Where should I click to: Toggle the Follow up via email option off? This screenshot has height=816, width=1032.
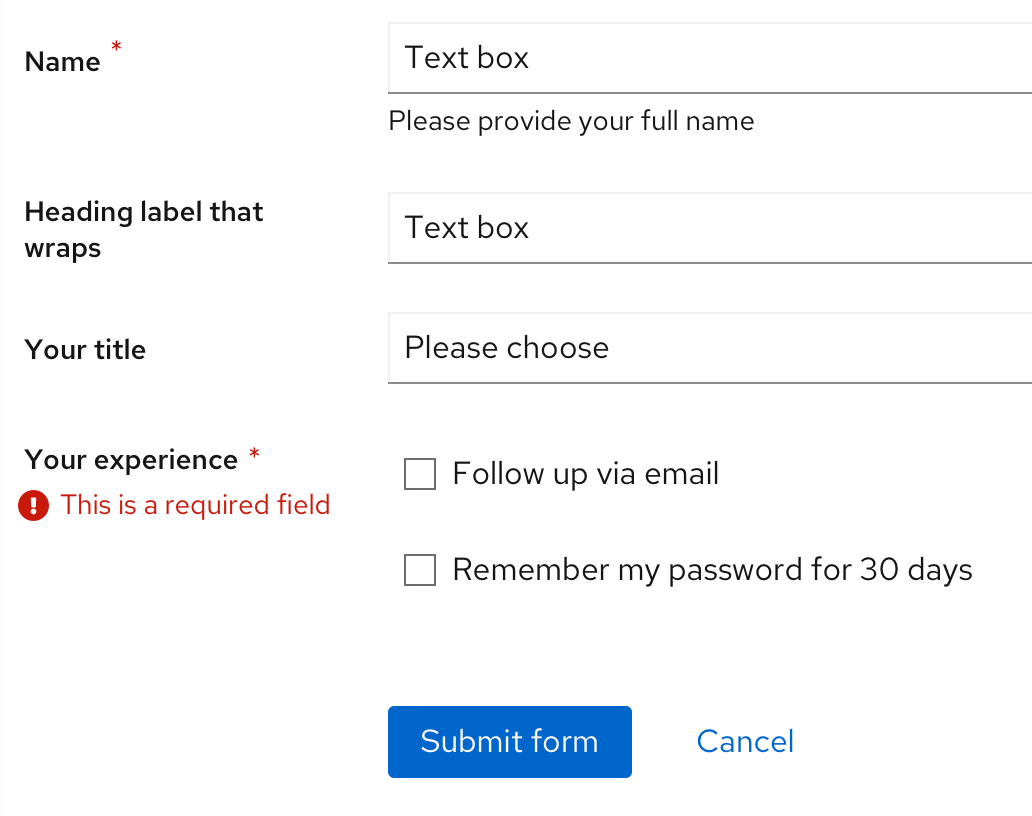[x=419, y=473]
